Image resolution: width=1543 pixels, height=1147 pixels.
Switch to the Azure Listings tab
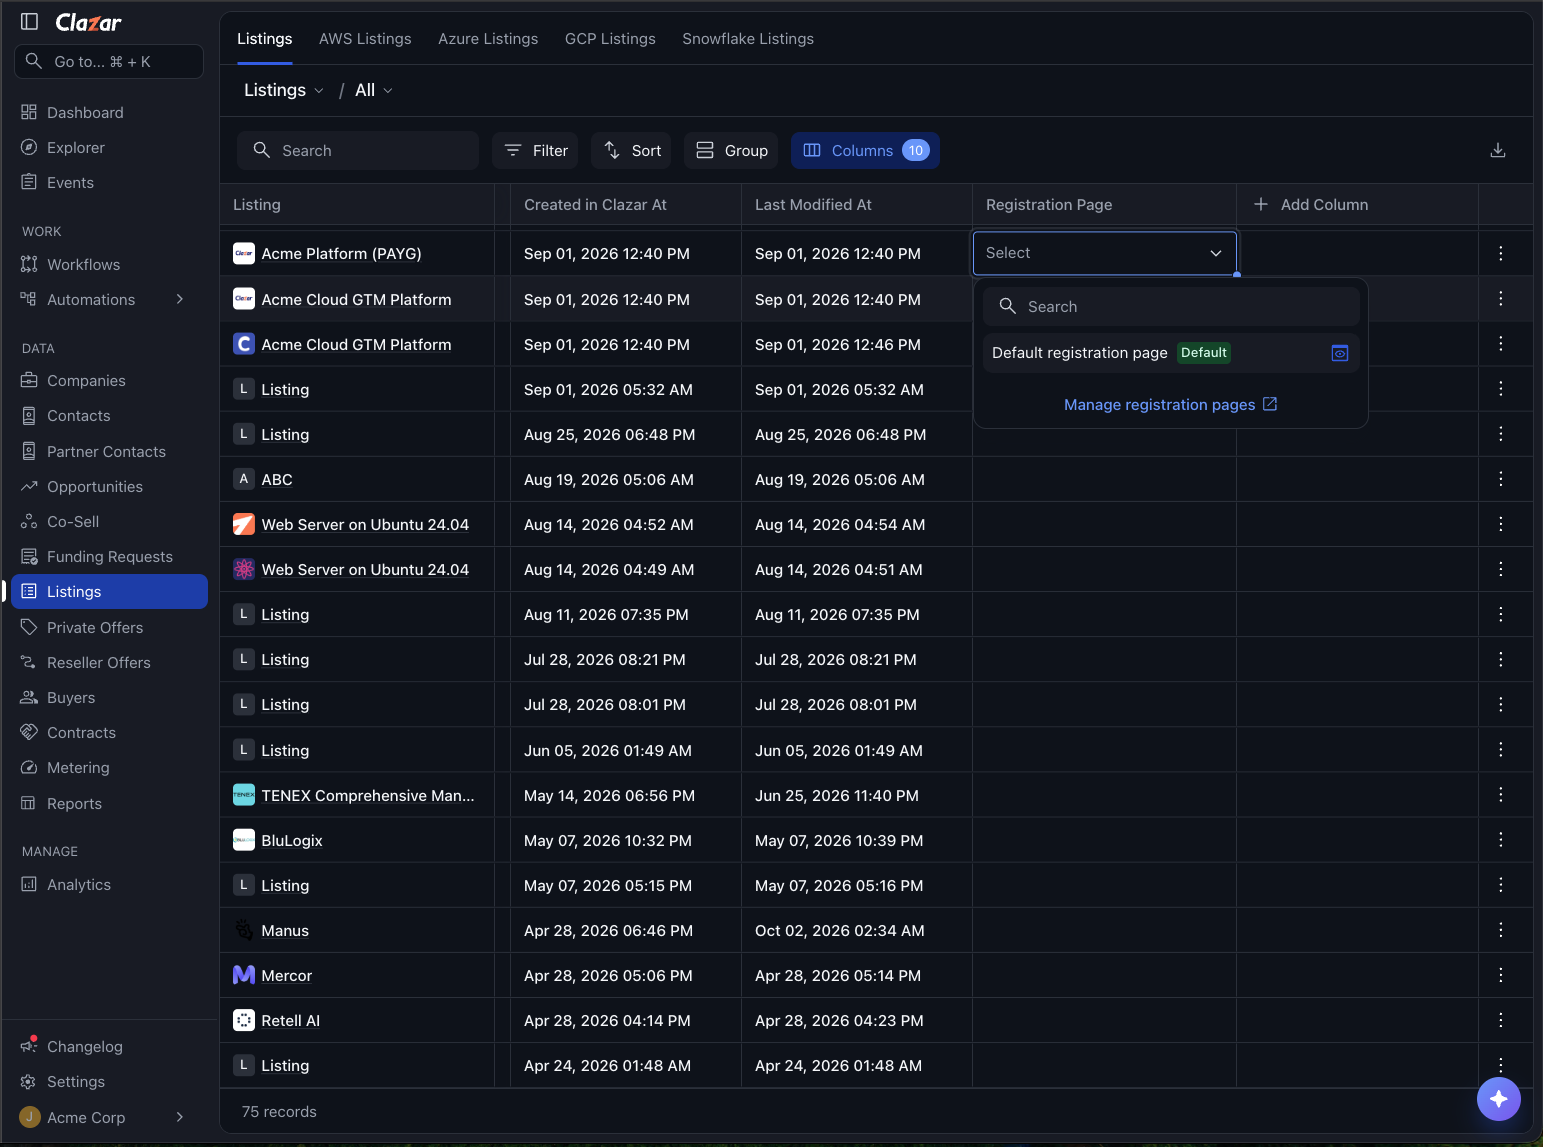click(x=488, y=39)
